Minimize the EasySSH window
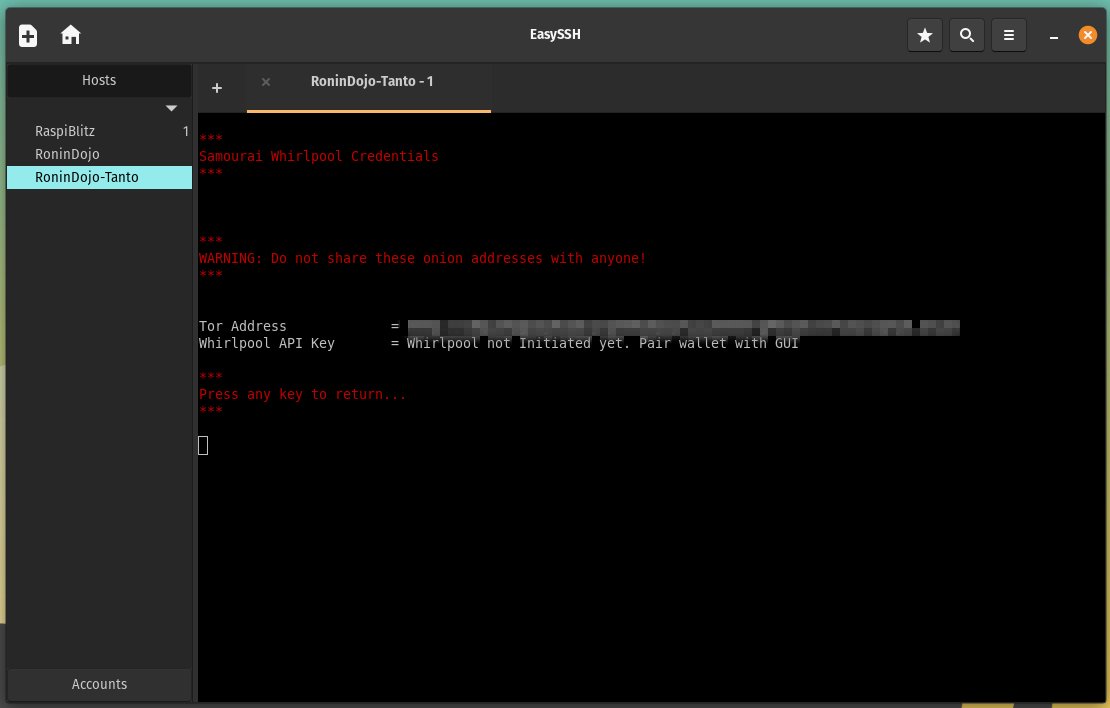Viewport: 1110px width, 708px height. tap(1054, 36)
